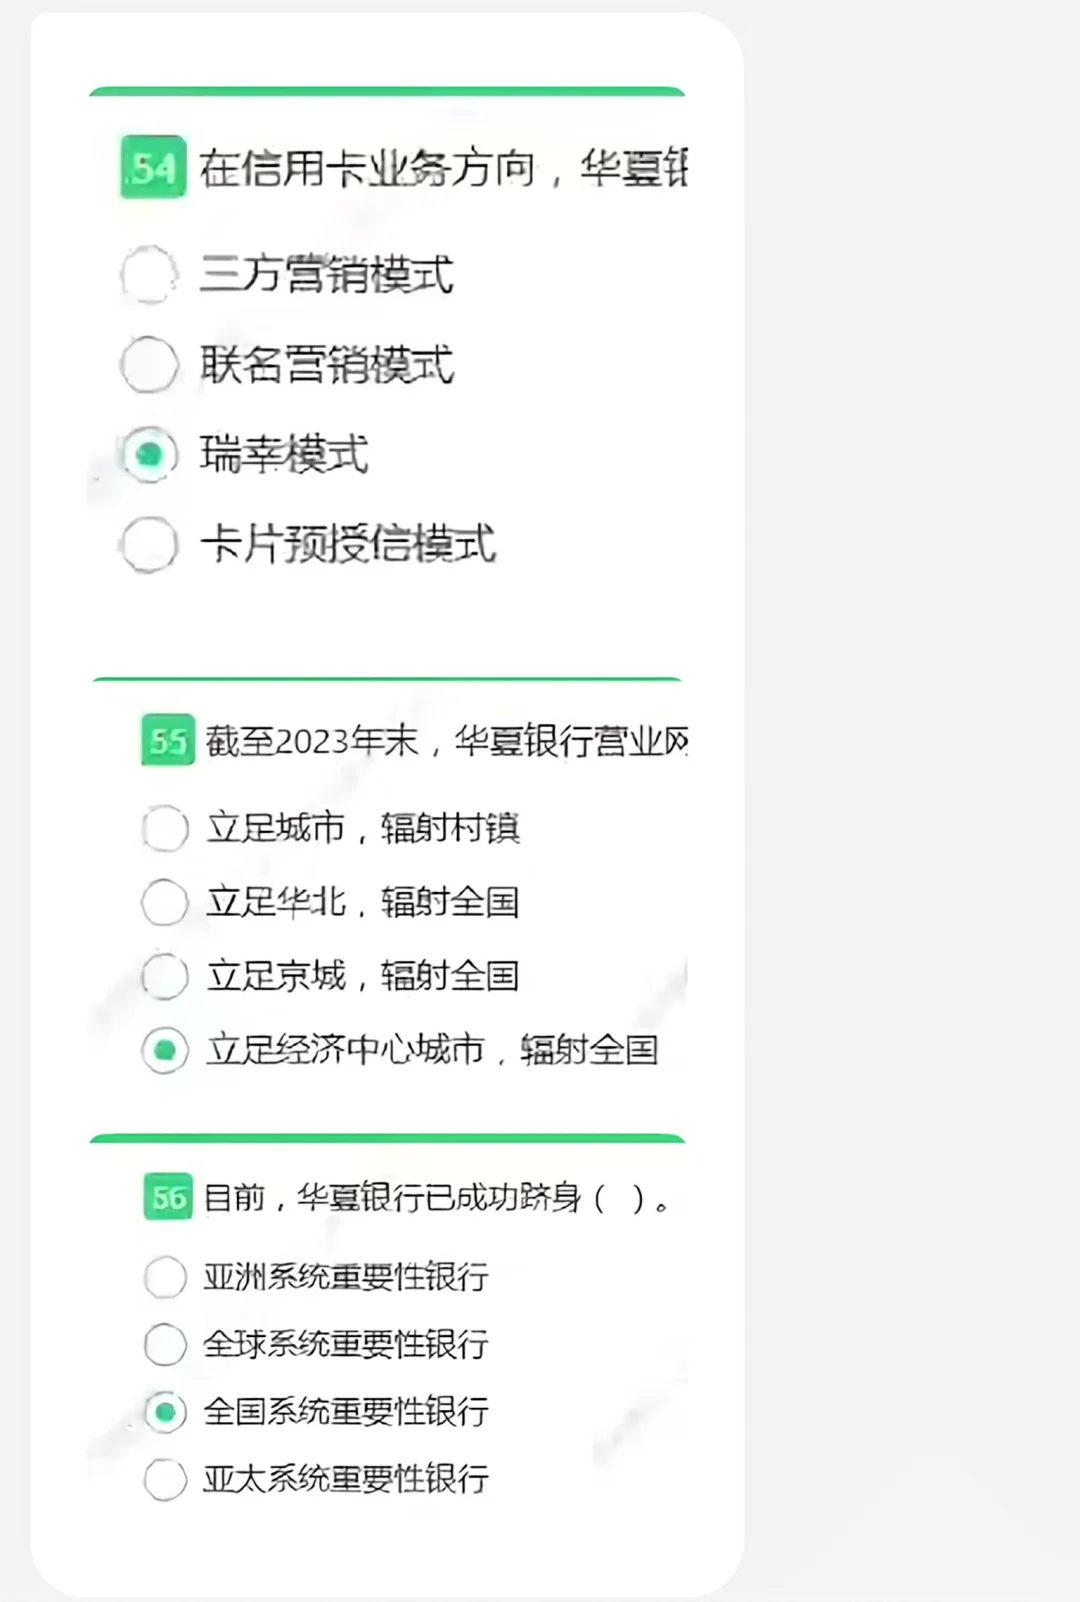Select 立足京城，辐射全国 radio option
This screenshot has width=1080, height=1602.
tap(165, 976)
